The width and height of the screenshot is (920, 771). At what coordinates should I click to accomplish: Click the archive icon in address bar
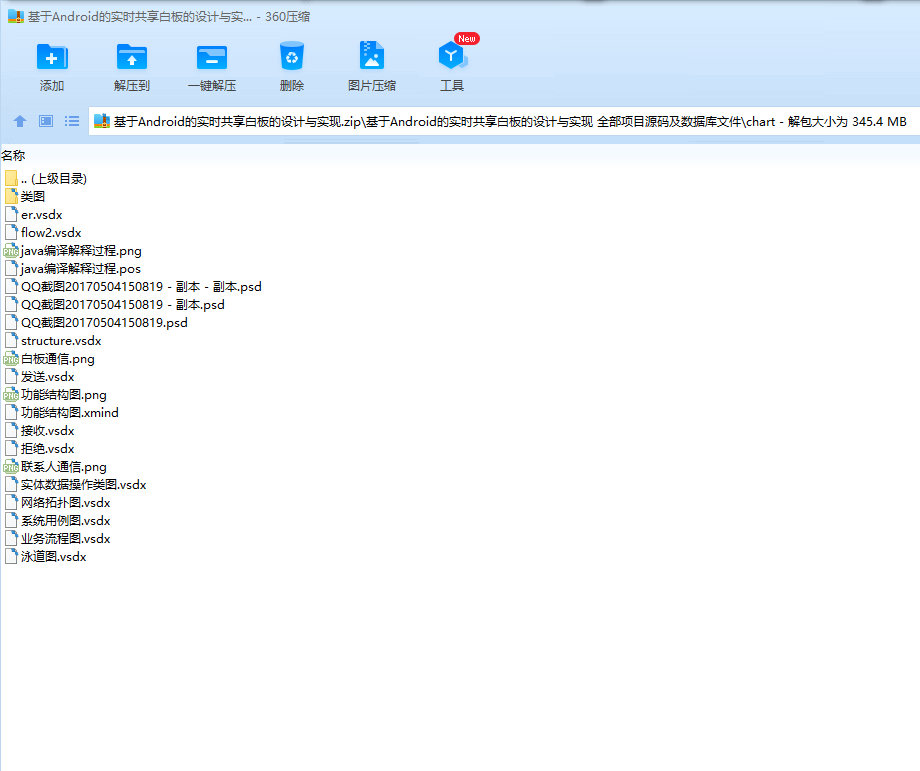pos(102,121)
